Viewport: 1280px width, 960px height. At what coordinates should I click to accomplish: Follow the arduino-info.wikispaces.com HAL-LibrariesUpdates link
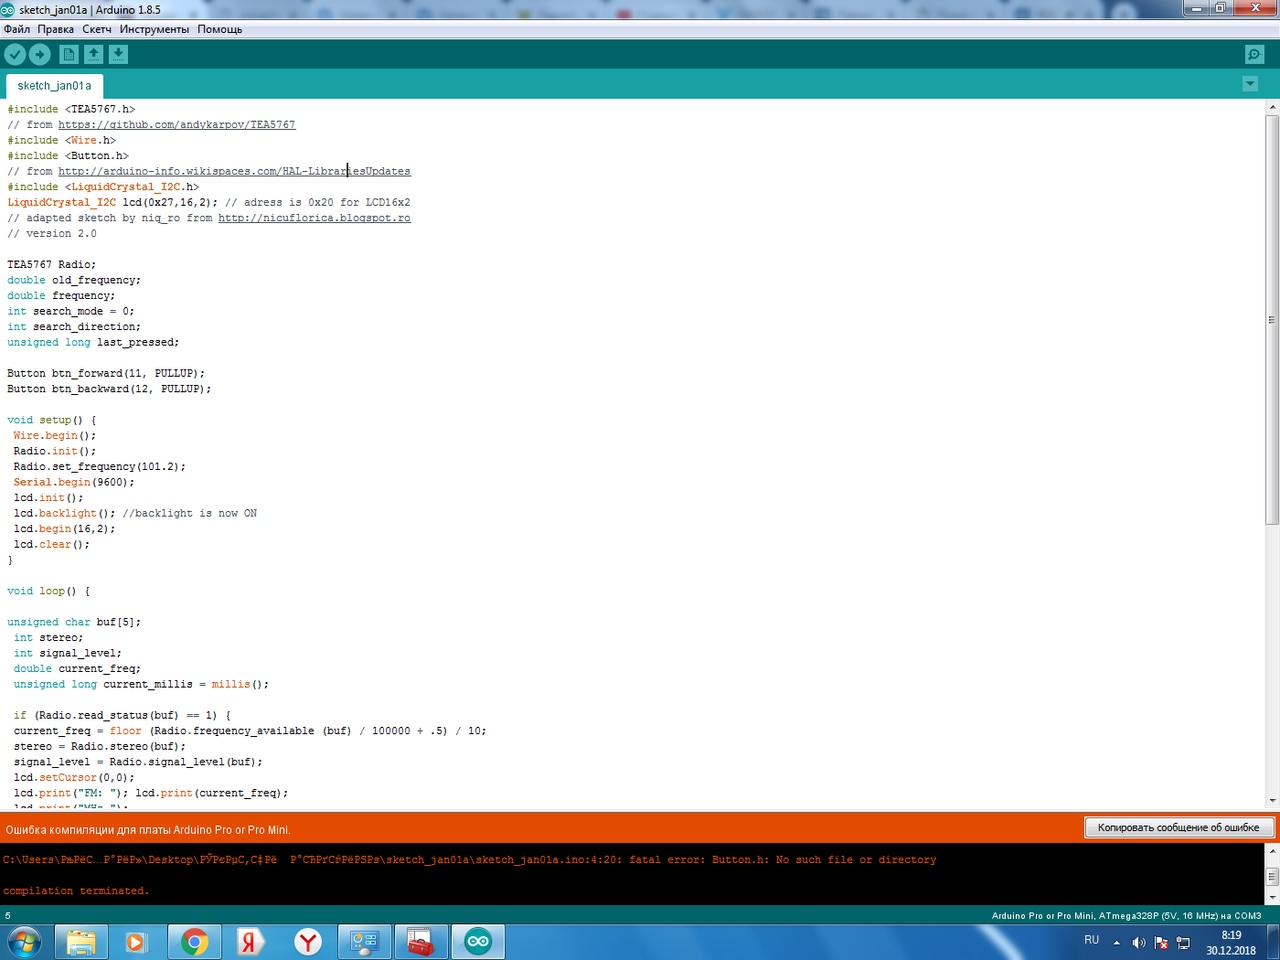[x=234, y=171]
